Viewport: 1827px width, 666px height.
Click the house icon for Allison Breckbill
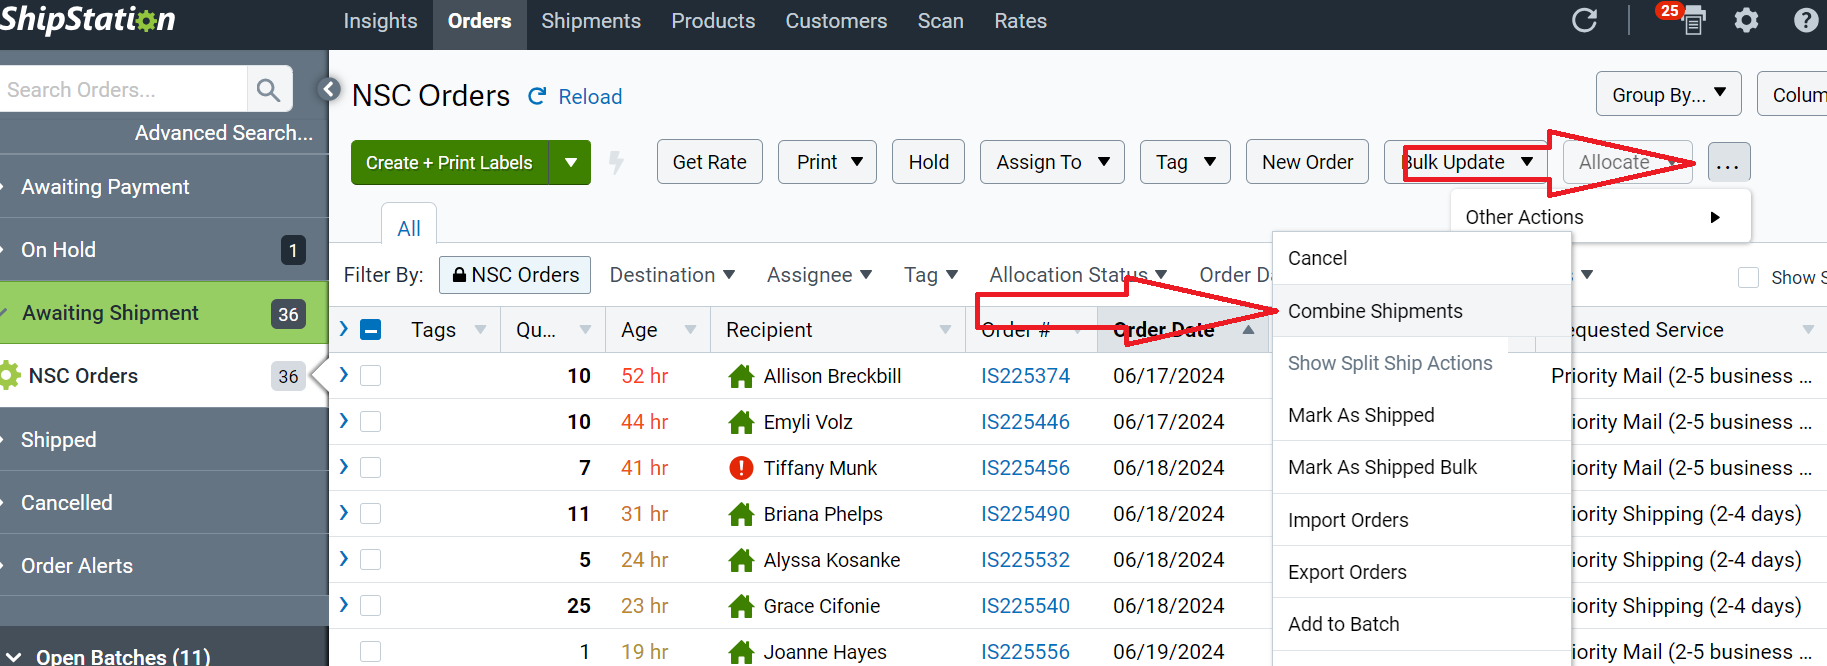(741, 376)
